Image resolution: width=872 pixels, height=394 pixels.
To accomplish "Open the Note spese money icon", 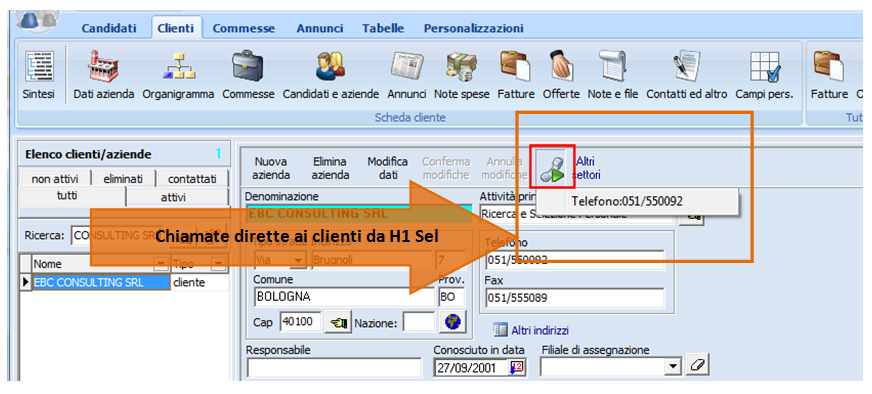I will click(462, 76).
